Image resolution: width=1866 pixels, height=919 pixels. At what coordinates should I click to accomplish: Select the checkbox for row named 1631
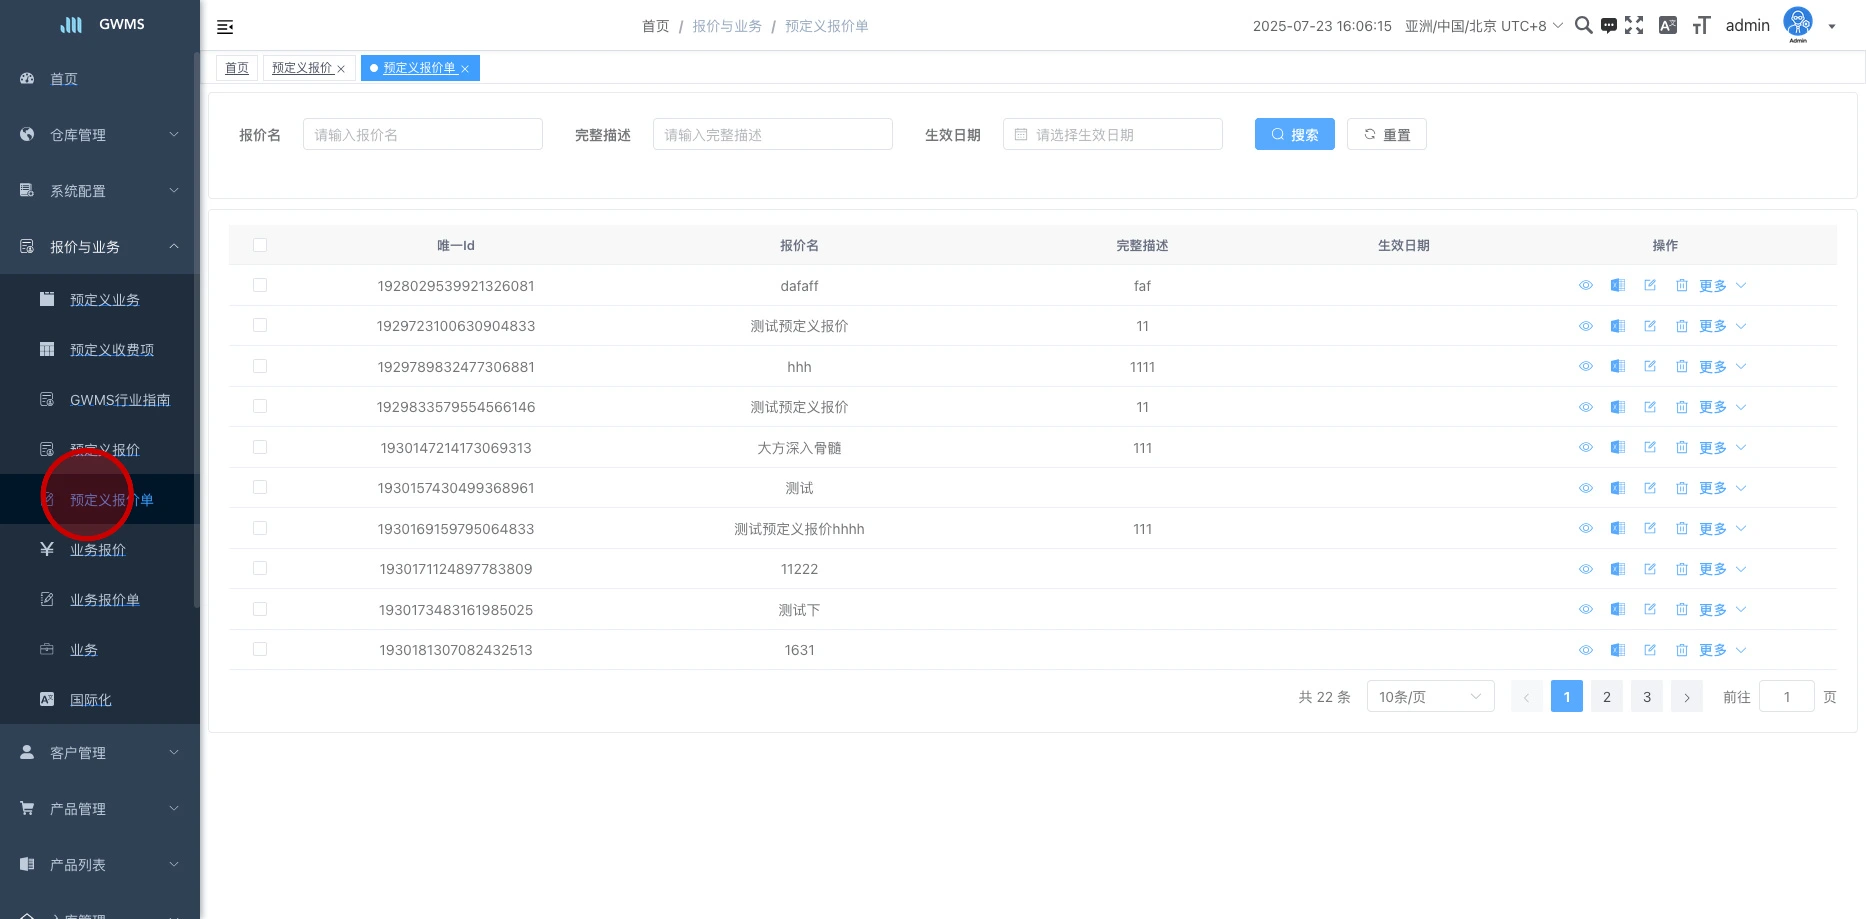(260, 650)
